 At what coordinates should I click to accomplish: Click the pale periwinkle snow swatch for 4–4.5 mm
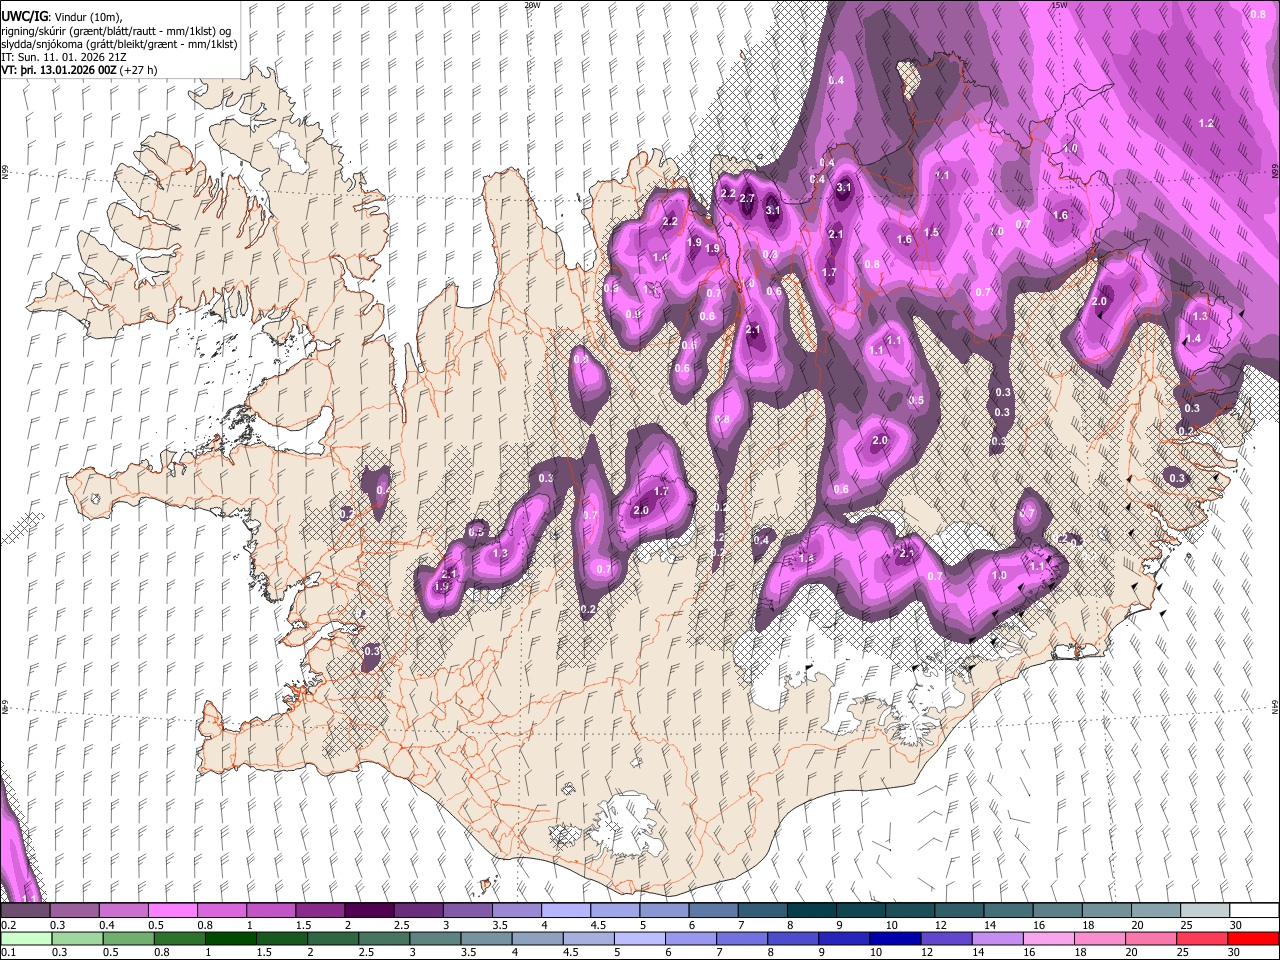(566, 911)
